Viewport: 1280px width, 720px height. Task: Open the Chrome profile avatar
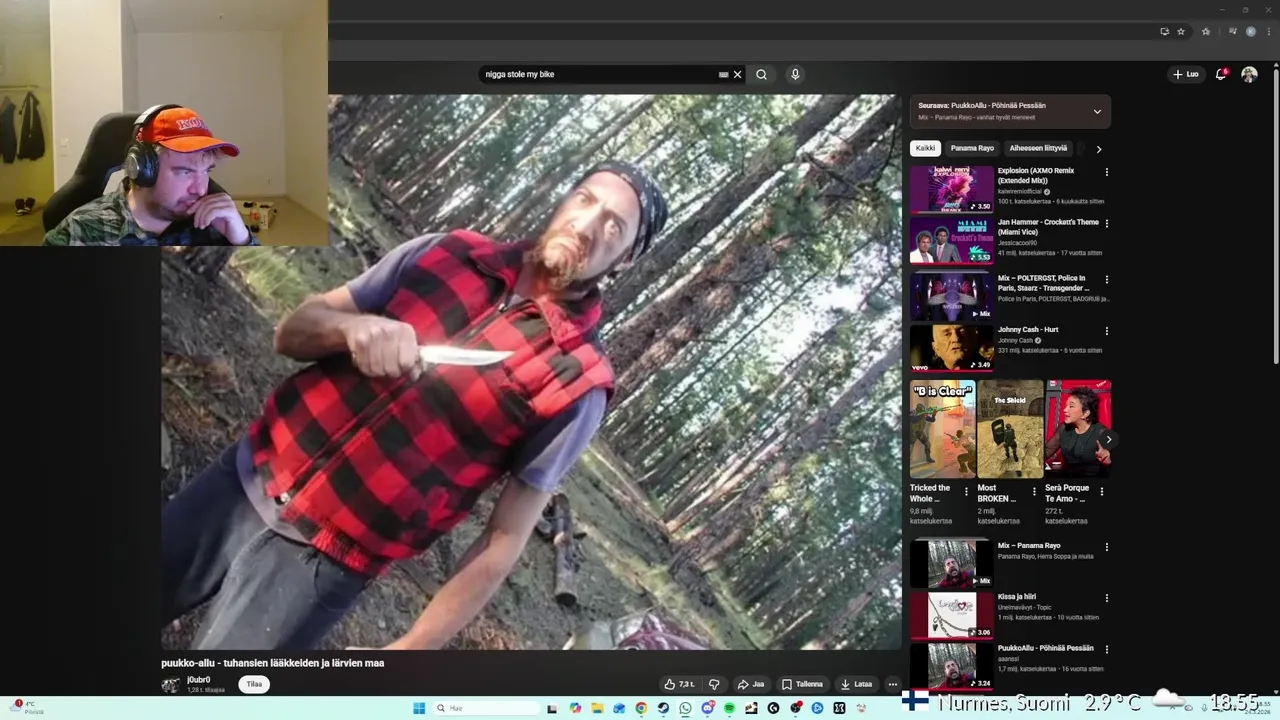click(1251, 31)
